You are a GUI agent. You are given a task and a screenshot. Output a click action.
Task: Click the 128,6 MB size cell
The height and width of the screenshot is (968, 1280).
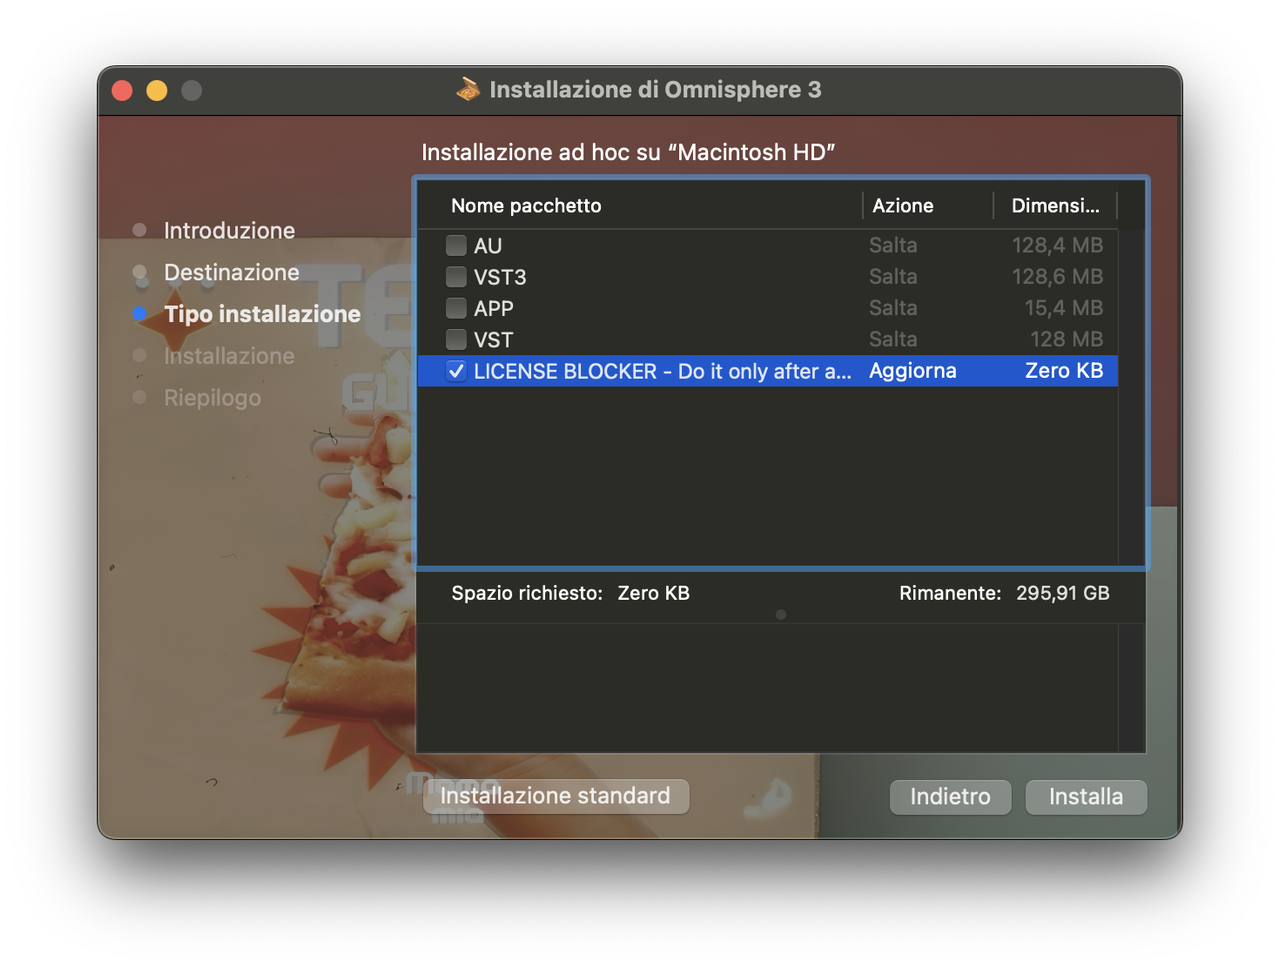click(x=1057, y=276)
